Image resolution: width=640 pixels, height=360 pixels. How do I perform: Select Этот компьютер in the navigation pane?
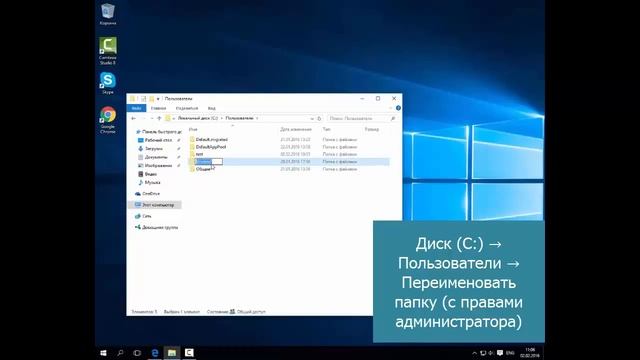pyautogui.click(x=155, y=205)
